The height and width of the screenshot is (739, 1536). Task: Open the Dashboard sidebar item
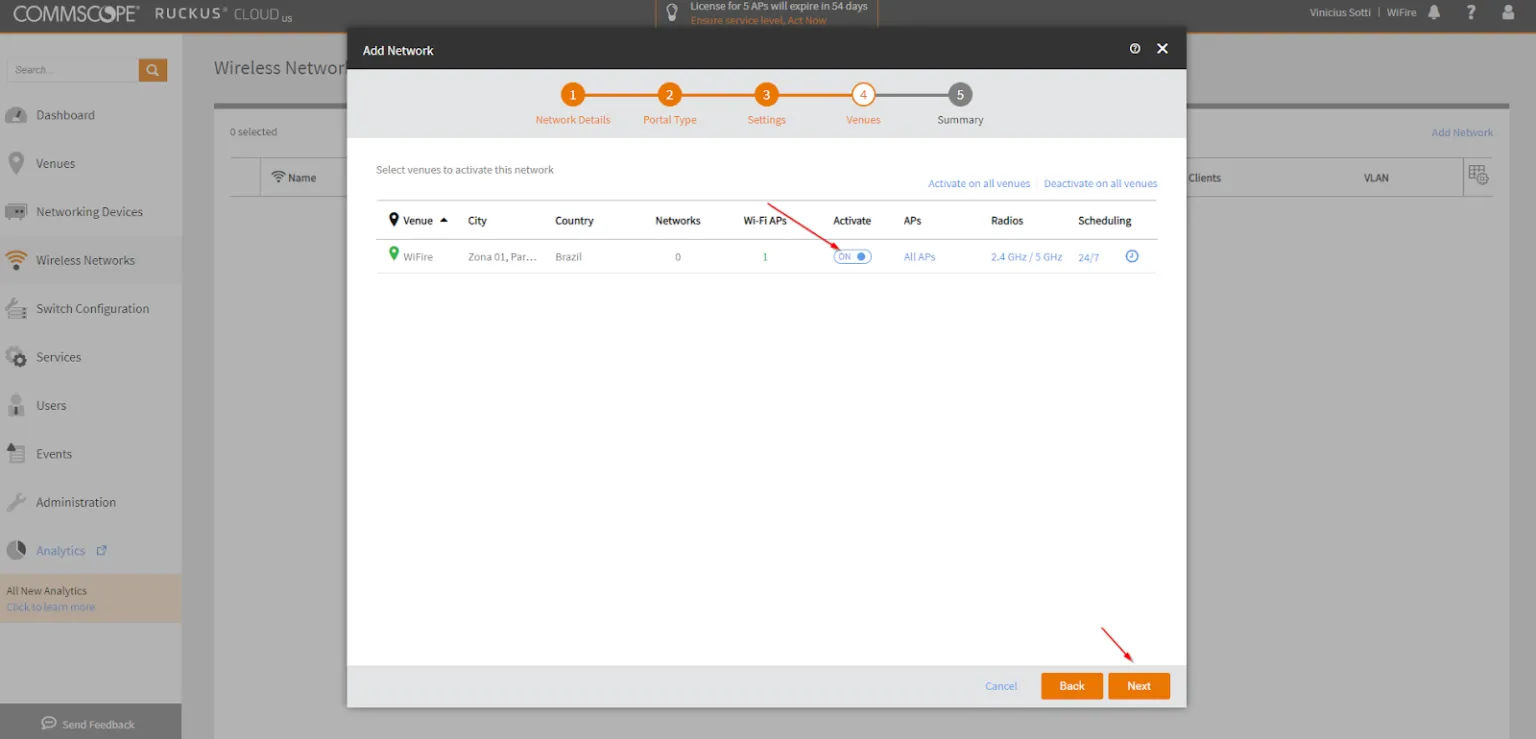tap(65, 115)
